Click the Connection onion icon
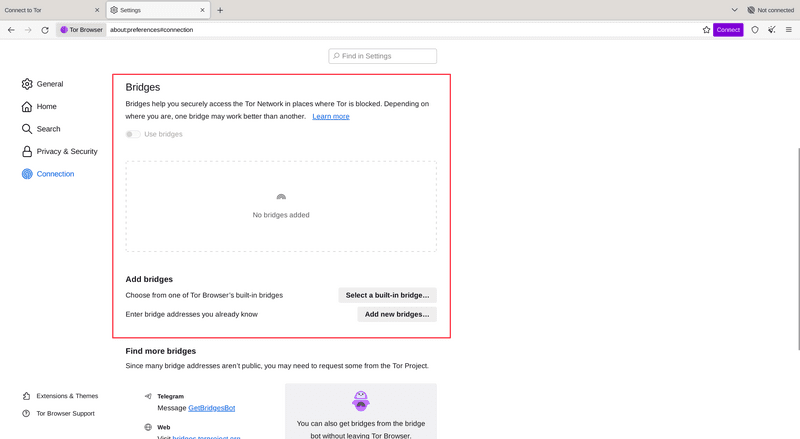800x439 pixels. click(27, 174)
